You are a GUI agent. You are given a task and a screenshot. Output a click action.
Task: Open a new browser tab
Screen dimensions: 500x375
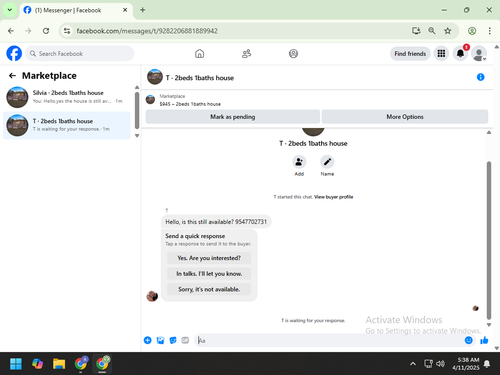(143, 10)
